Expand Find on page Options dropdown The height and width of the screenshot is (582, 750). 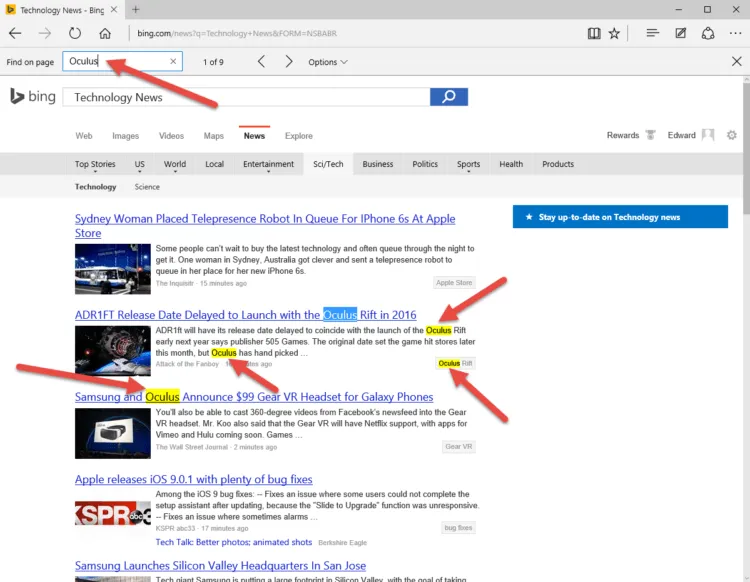pos(328,62)
